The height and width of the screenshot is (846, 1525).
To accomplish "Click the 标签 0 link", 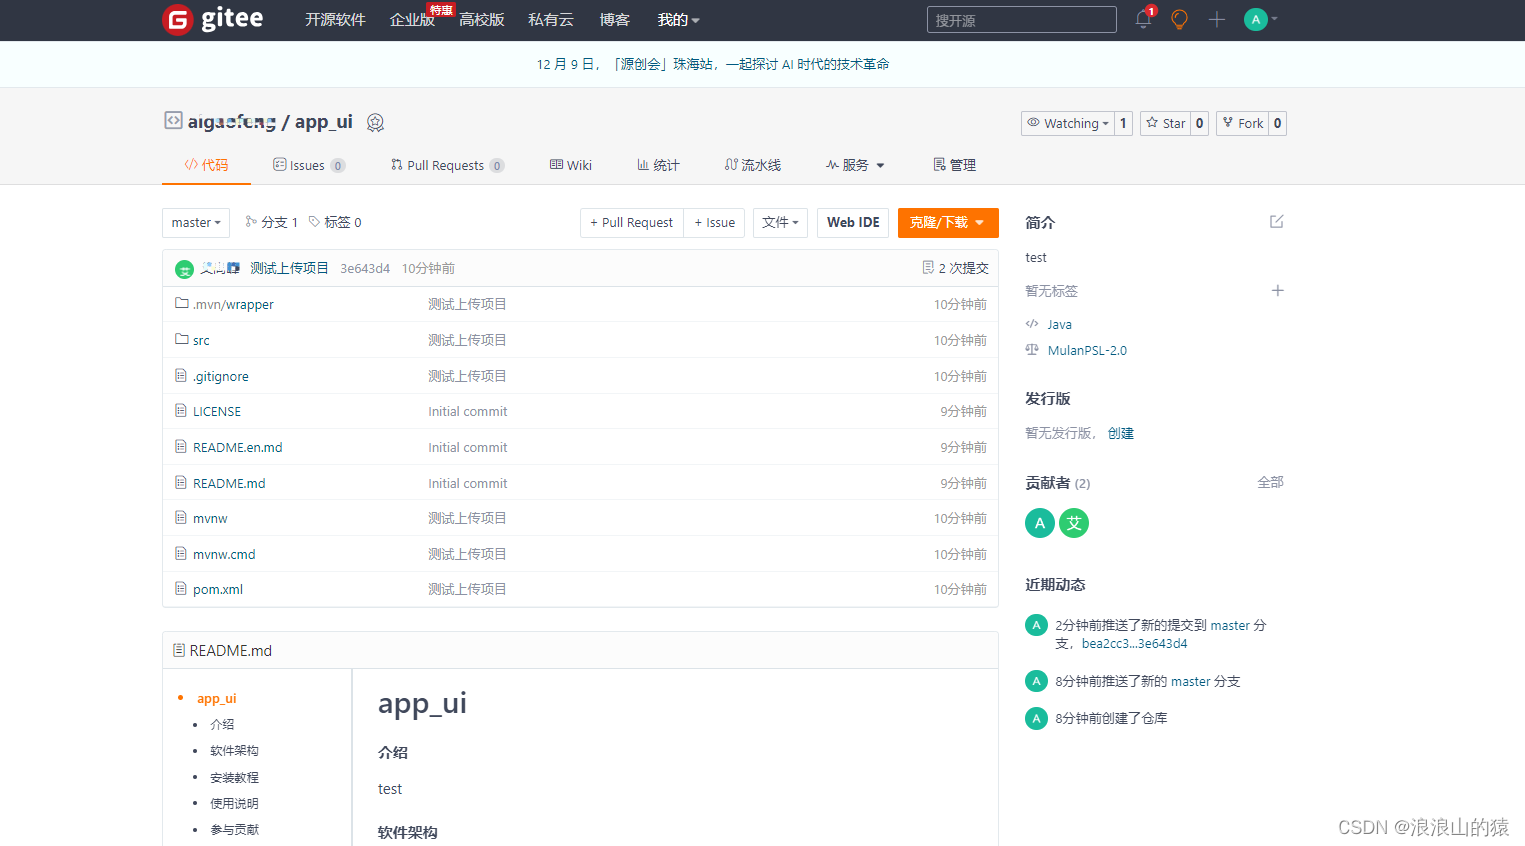I will (x=336, y=222).
